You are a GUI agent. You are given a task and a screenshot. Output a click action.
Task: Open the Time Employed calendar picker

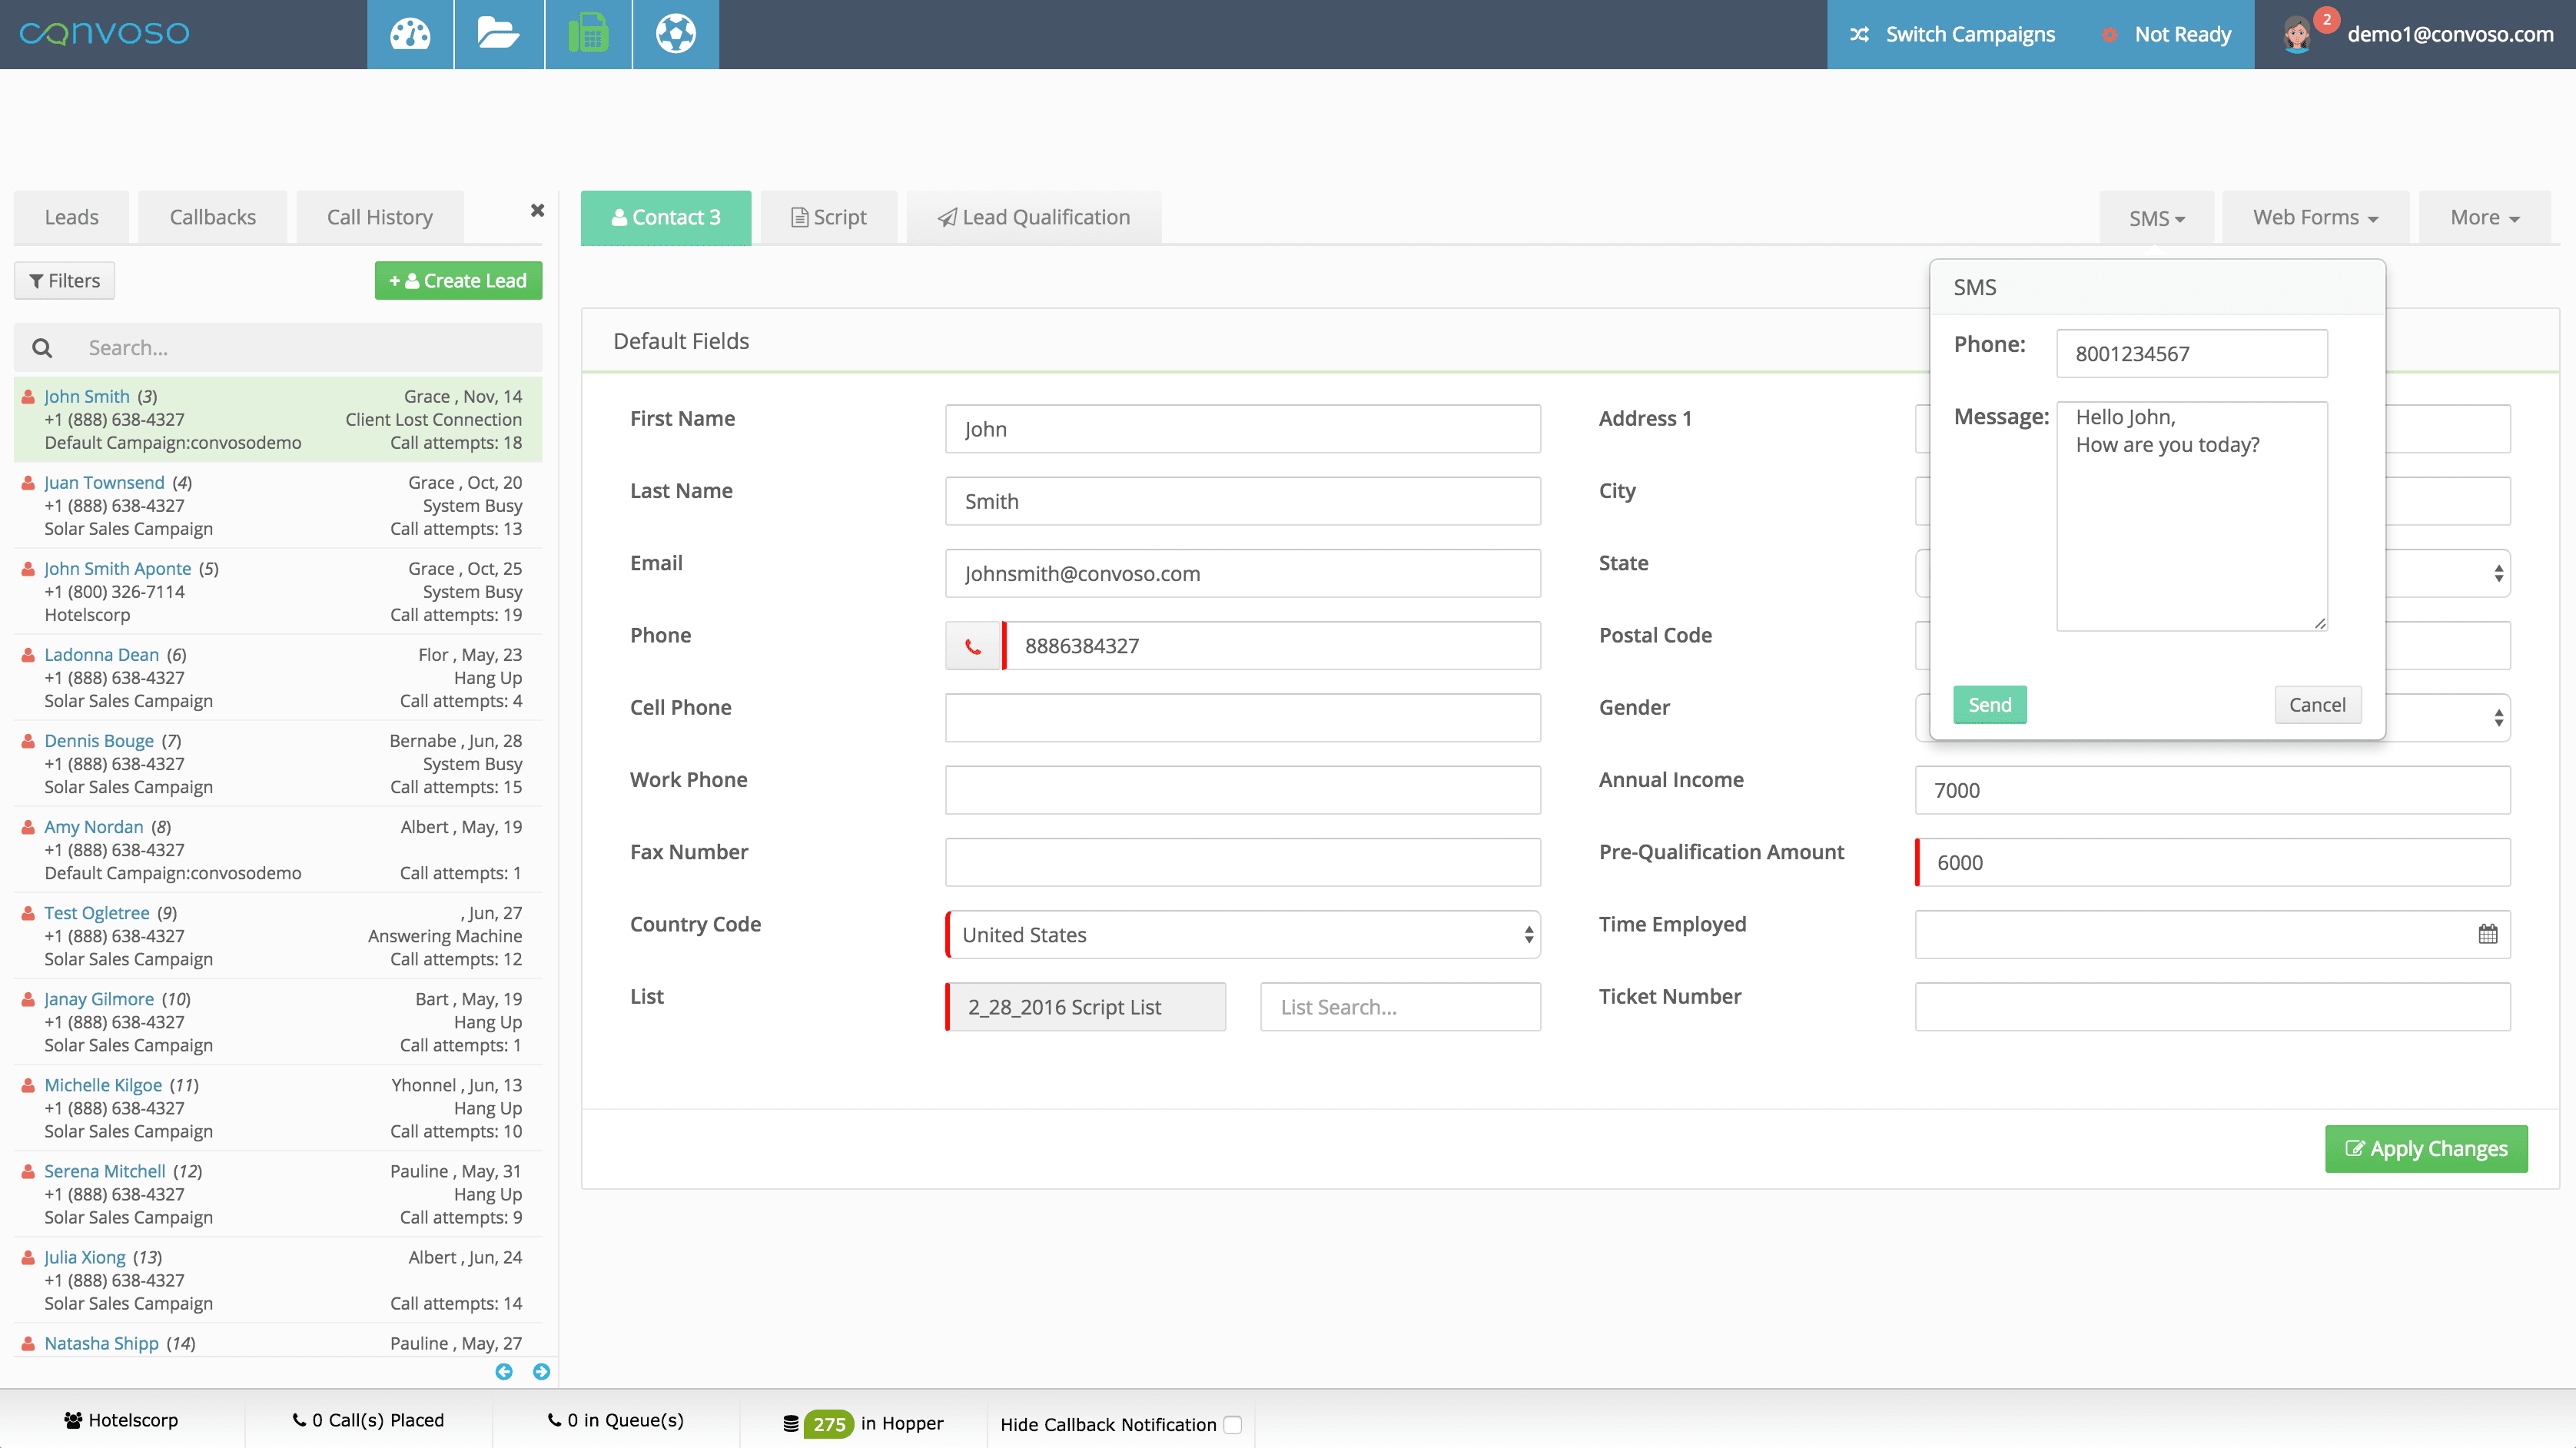click(2487, 934)
